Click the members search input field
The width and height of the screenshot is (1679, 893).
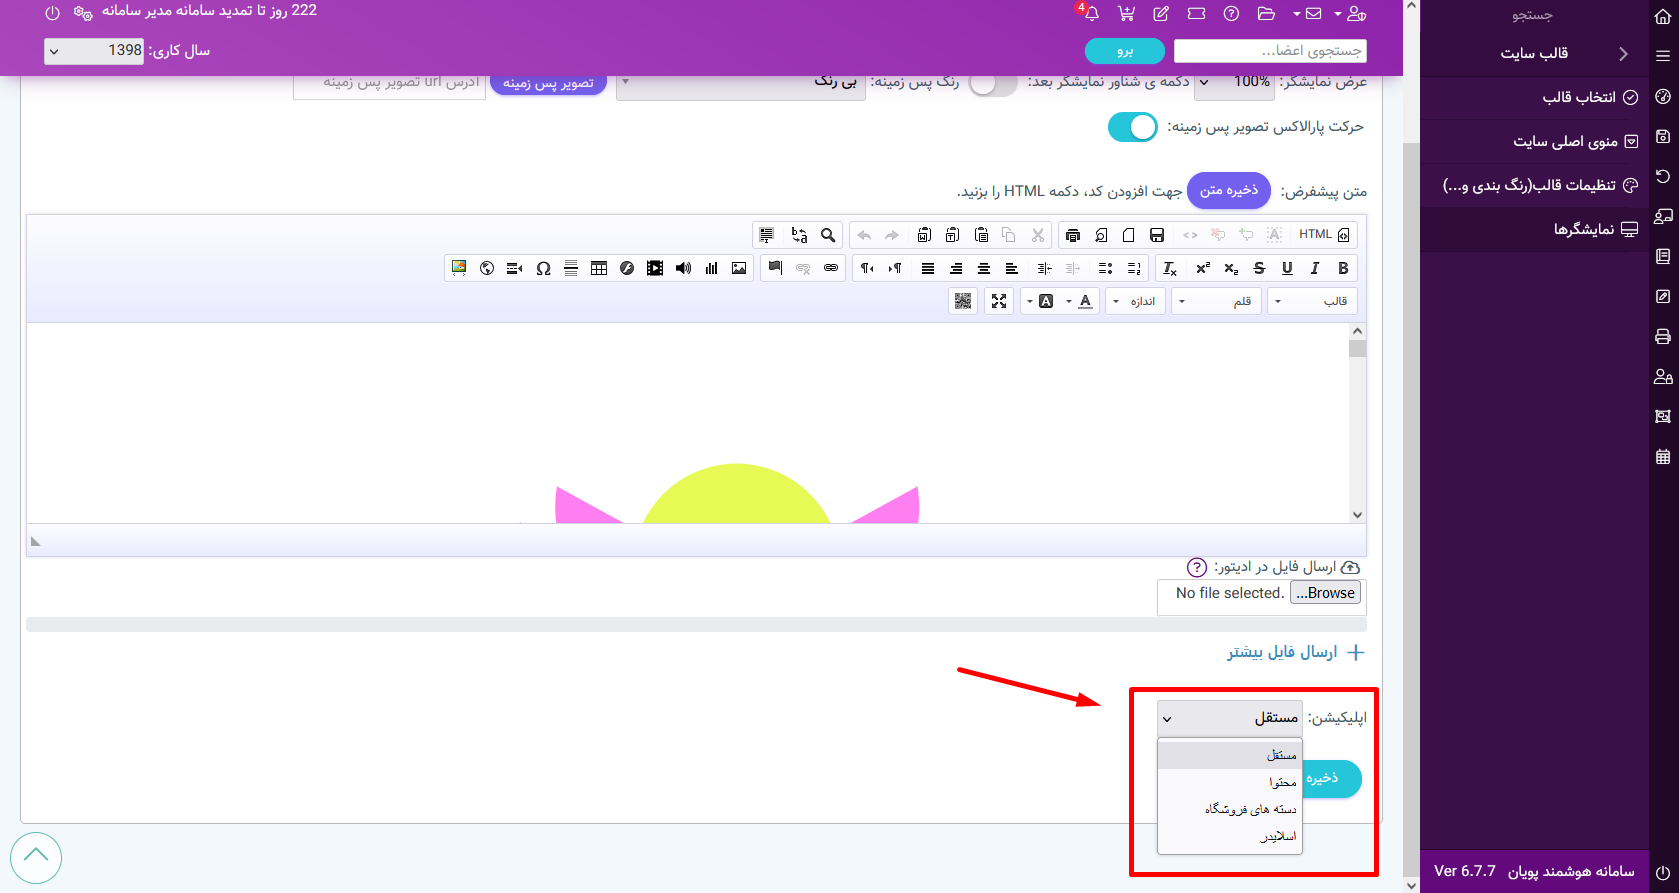1270,51
